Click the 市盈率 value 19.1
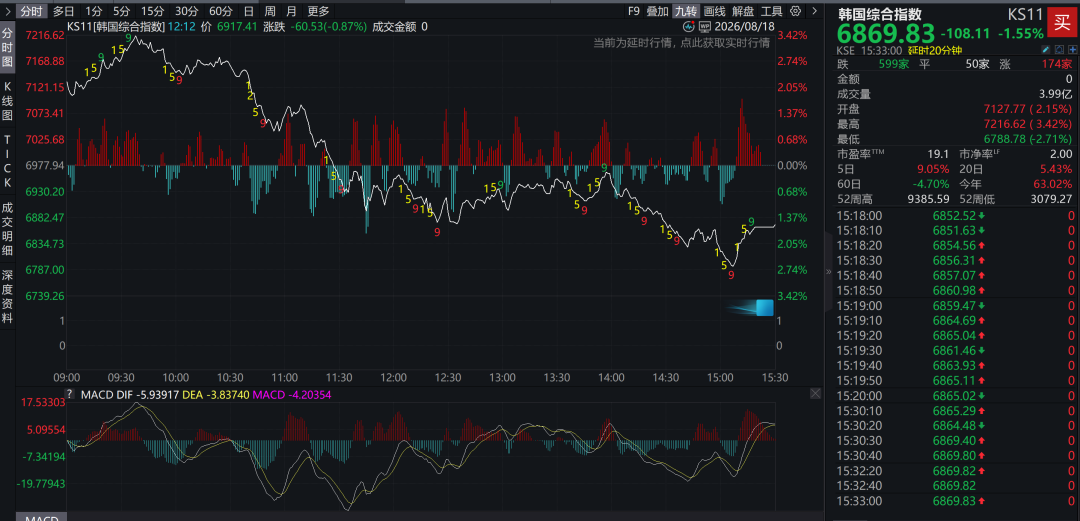The image size is (1080, 521). click(939, 154)
